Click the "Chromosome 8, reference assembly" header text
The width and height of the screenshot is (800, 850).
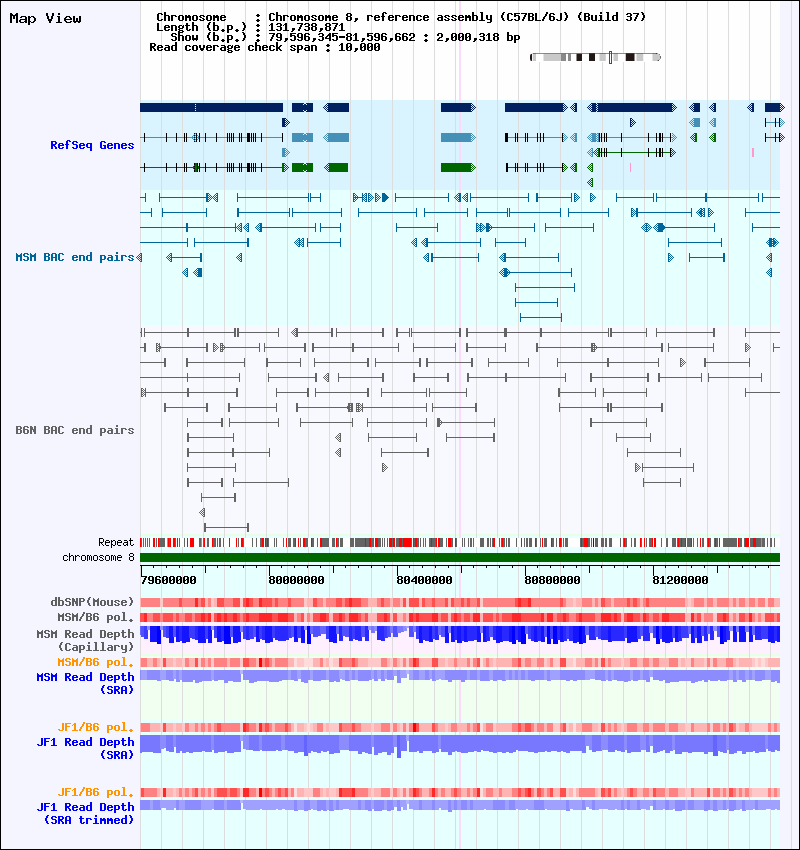(x=380, y=17)
